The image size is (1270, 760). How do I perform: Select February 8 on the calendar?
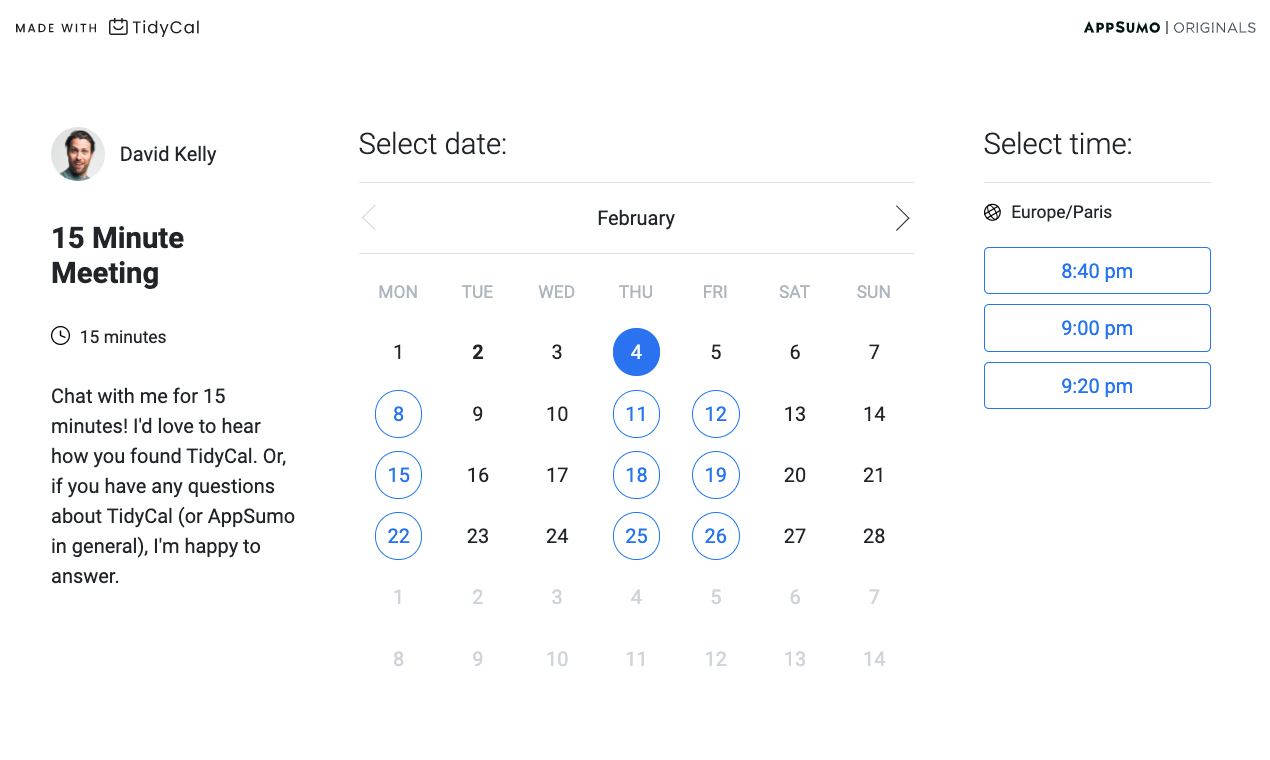pyautogui.click(x=398, y=414)
